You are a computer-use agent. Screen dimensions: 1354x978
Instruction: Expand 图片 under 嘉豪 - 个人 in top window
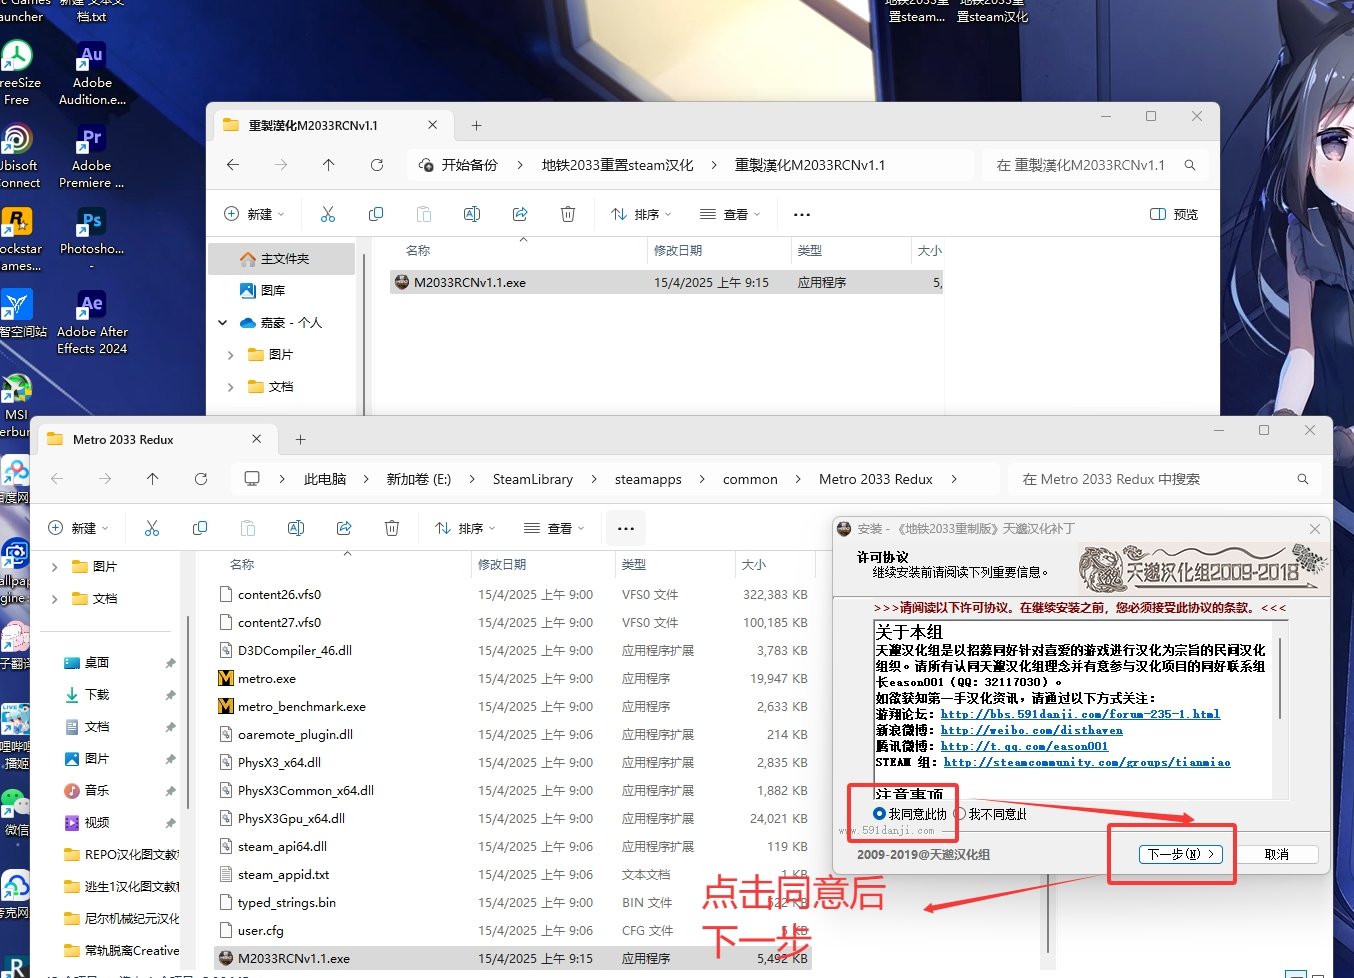coord(231,355)
